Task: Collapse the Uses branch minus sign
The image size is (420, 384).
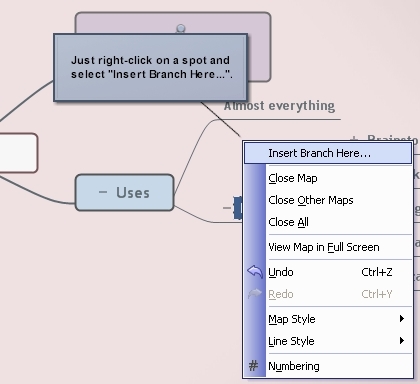Action: pos(103,192)
